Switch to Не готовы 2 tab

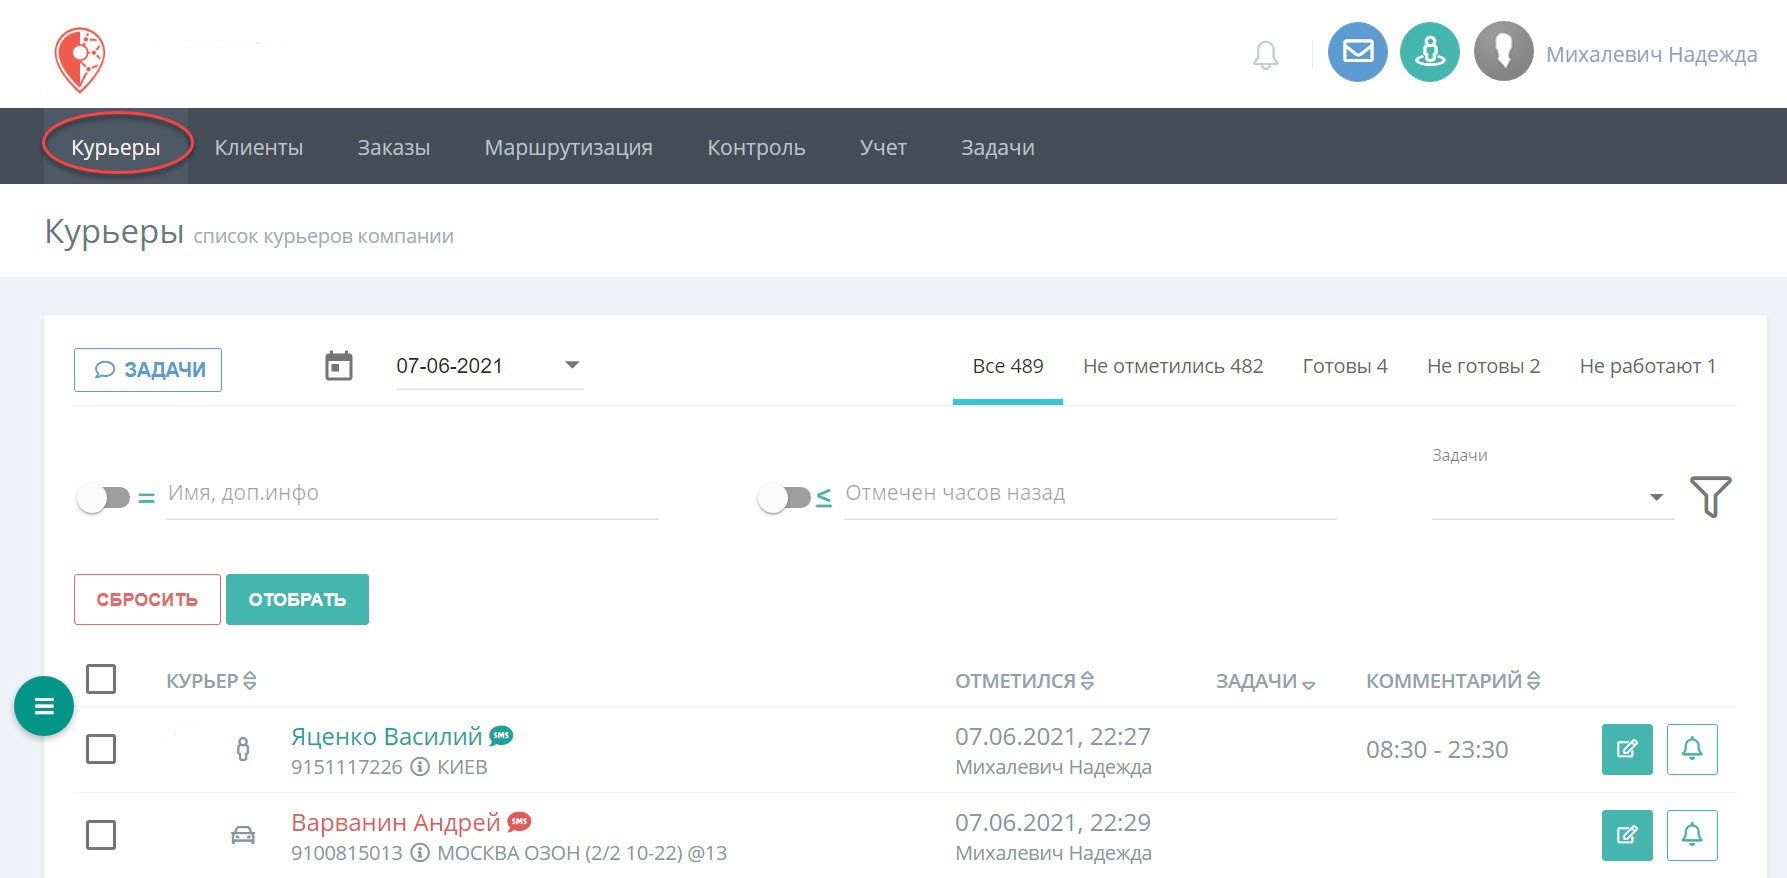tap(1483, 366)
